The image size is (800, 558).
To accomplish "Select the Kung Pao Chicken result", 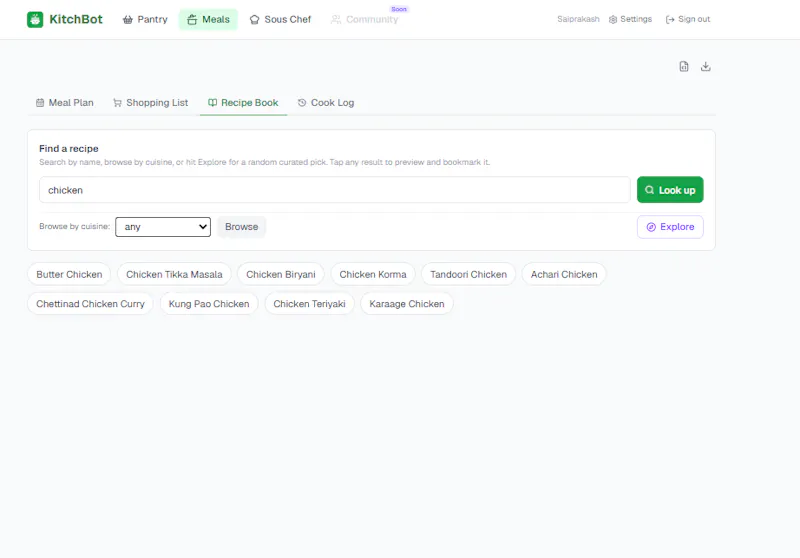I will [209, 304].
